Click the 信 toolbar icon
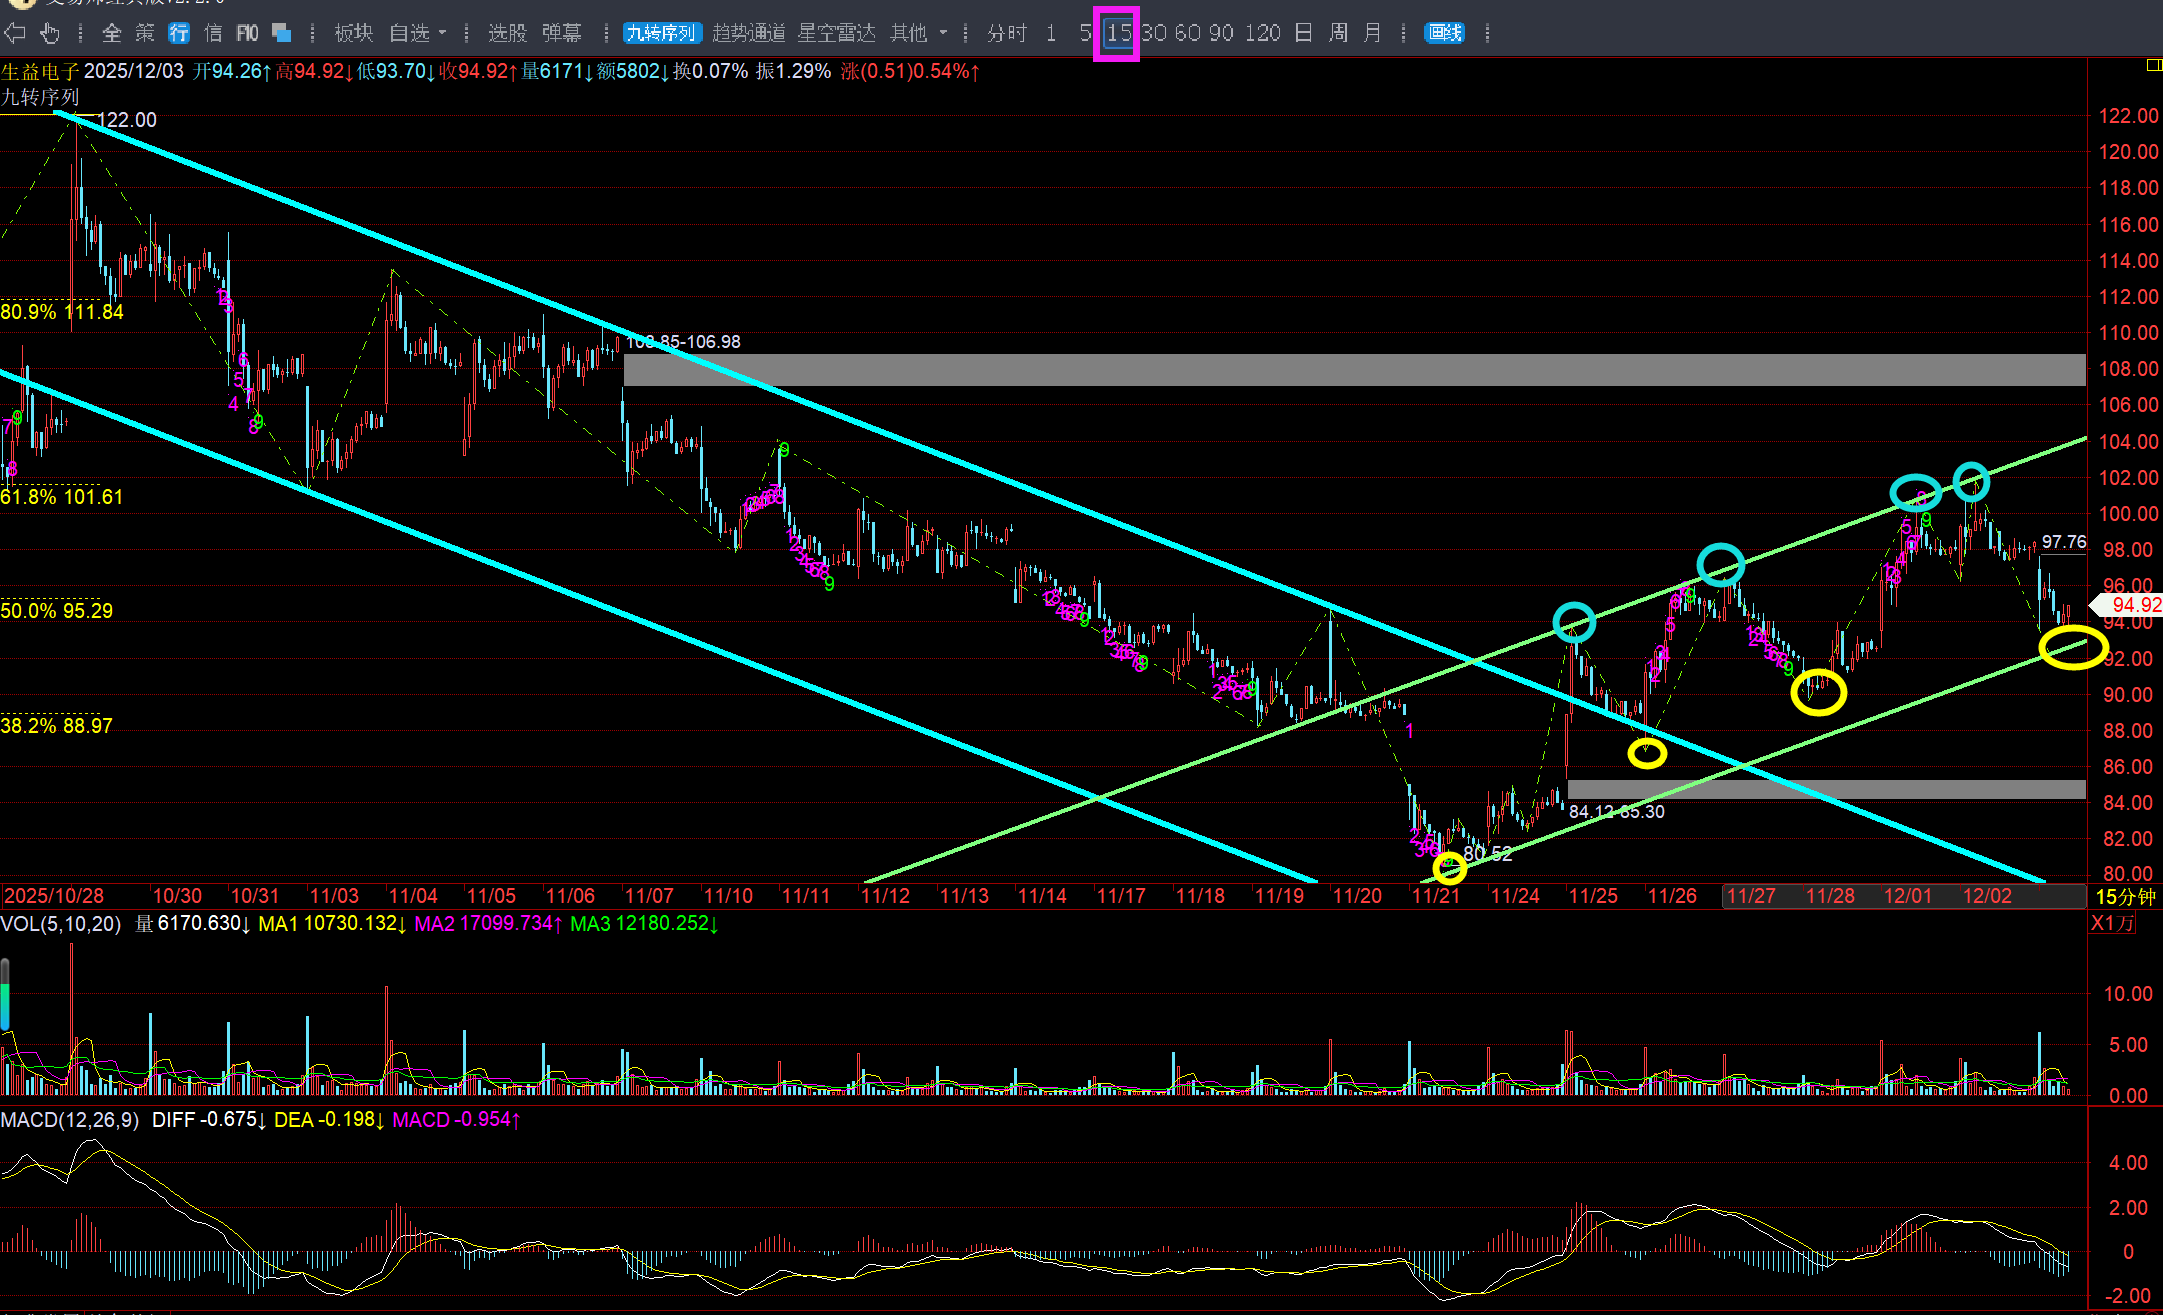This screenshot has height=1315, width=2163. coord(213,33)
